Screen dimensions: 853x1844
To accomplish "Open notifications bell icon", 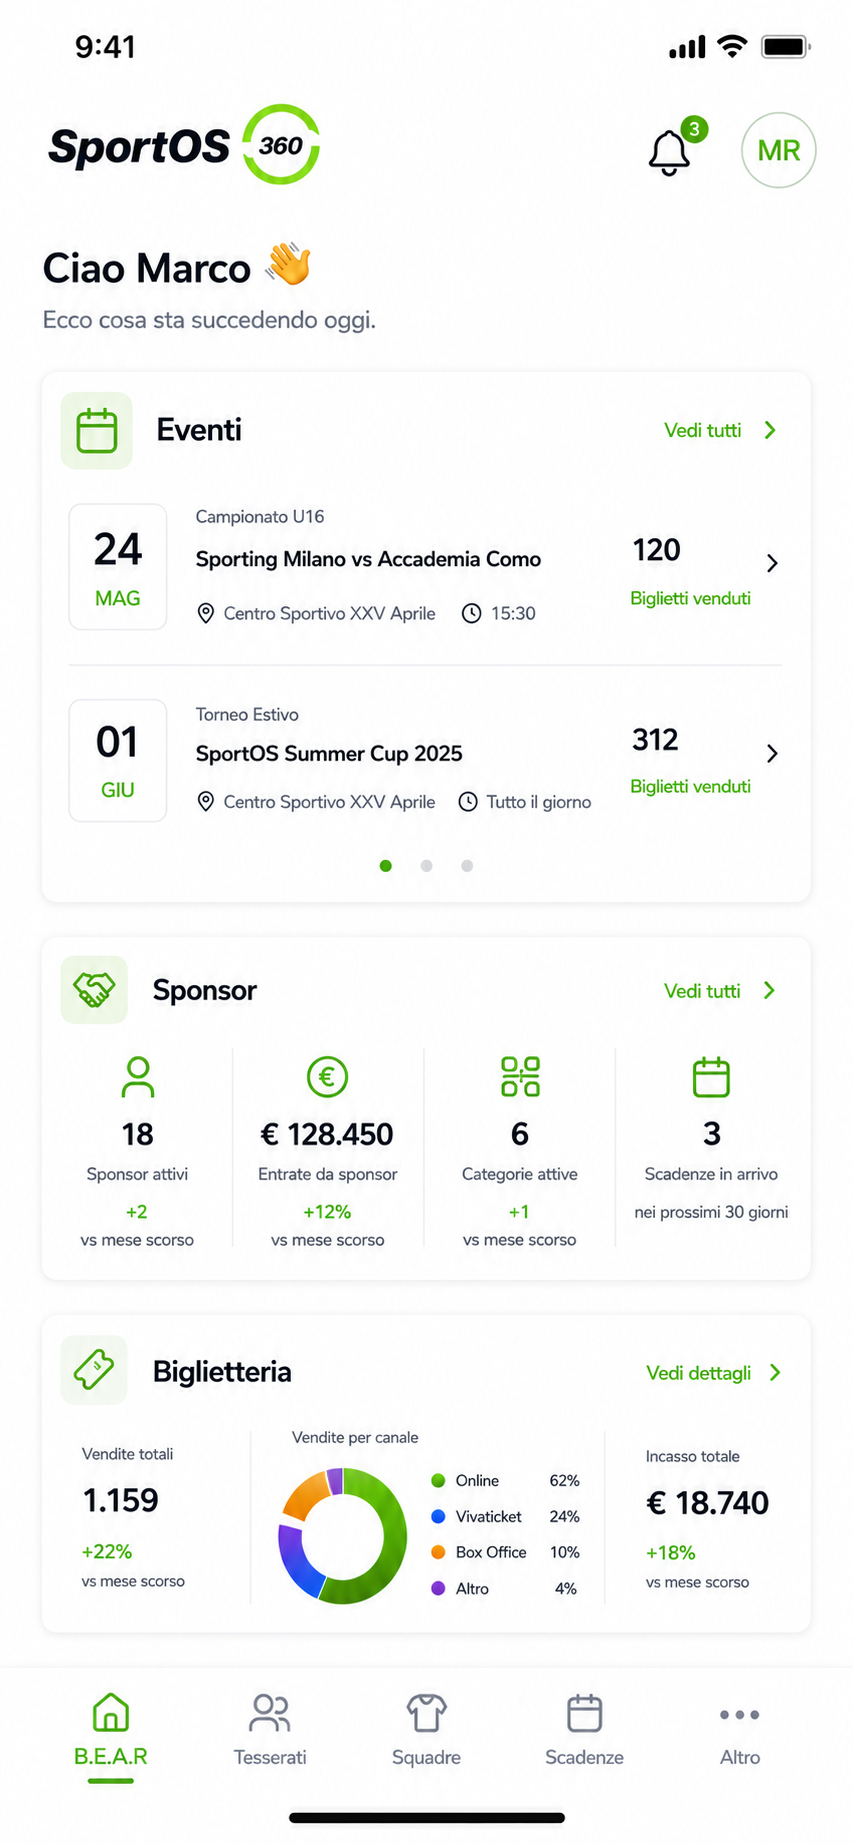I will tap(669, 153).
